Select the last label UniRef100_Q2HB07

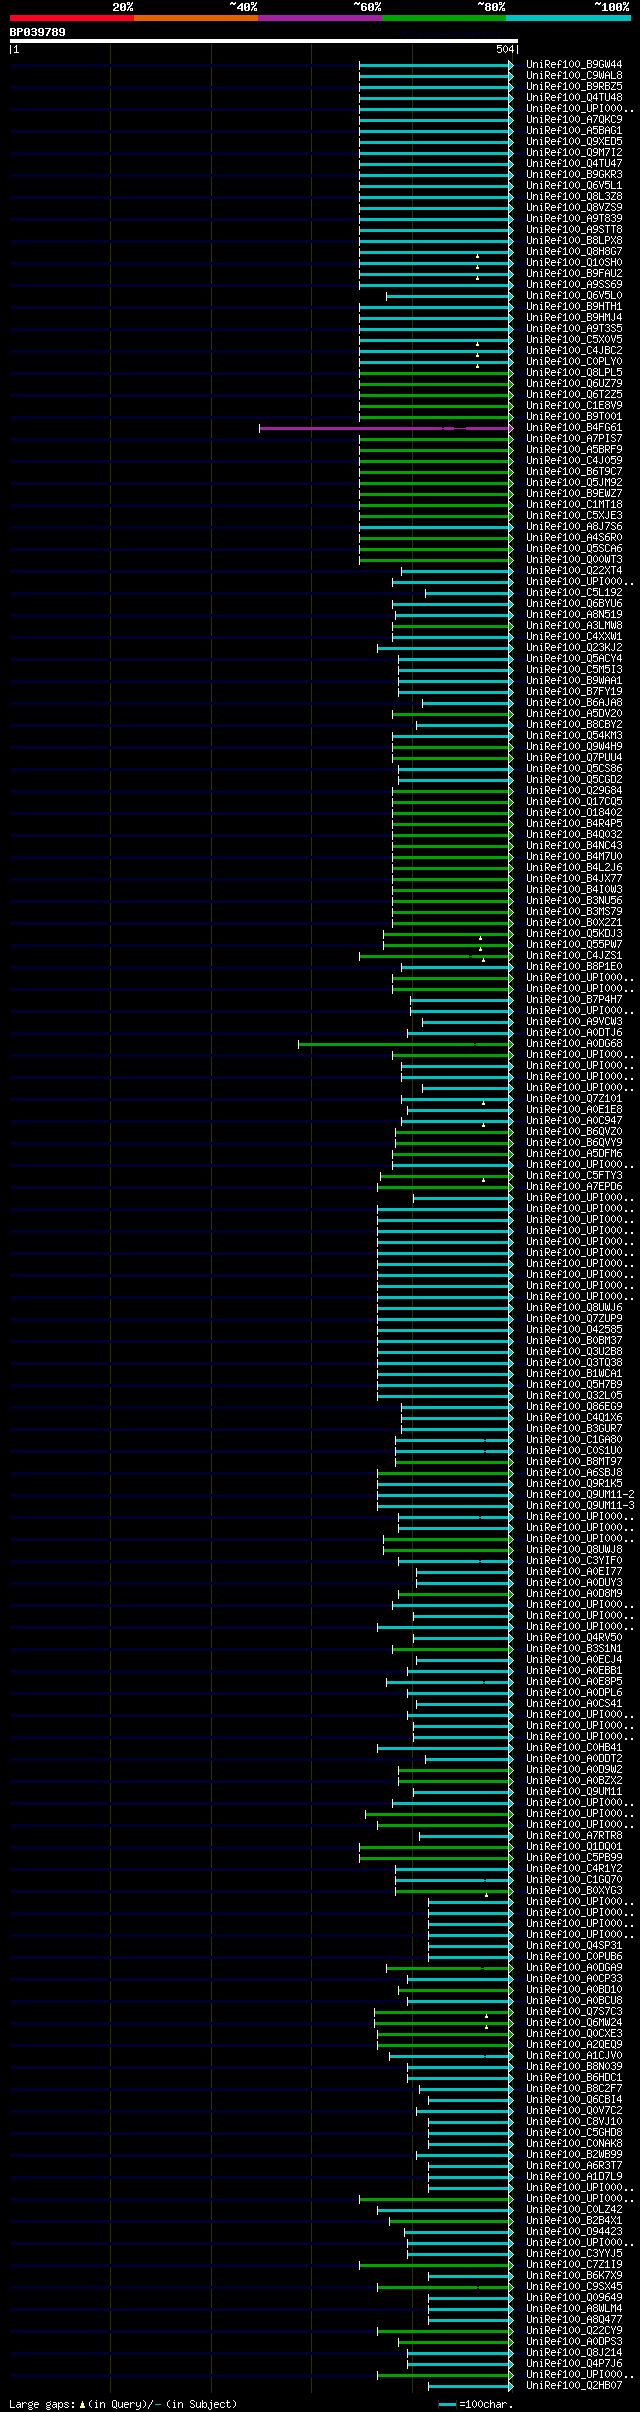[574, 2386]
